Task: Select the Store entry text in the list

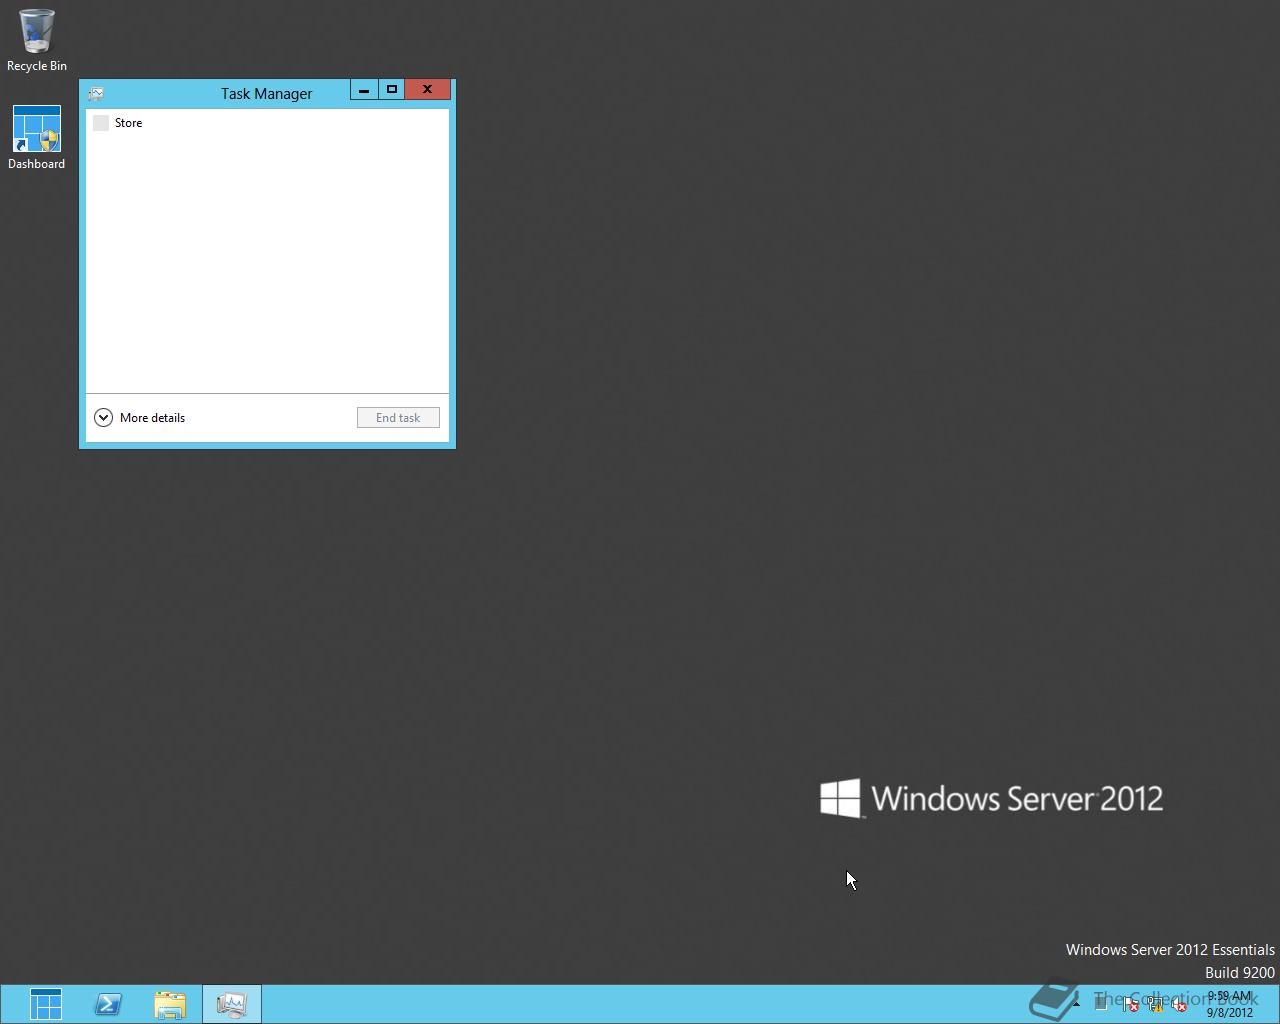Action: (x=129, y=123)
